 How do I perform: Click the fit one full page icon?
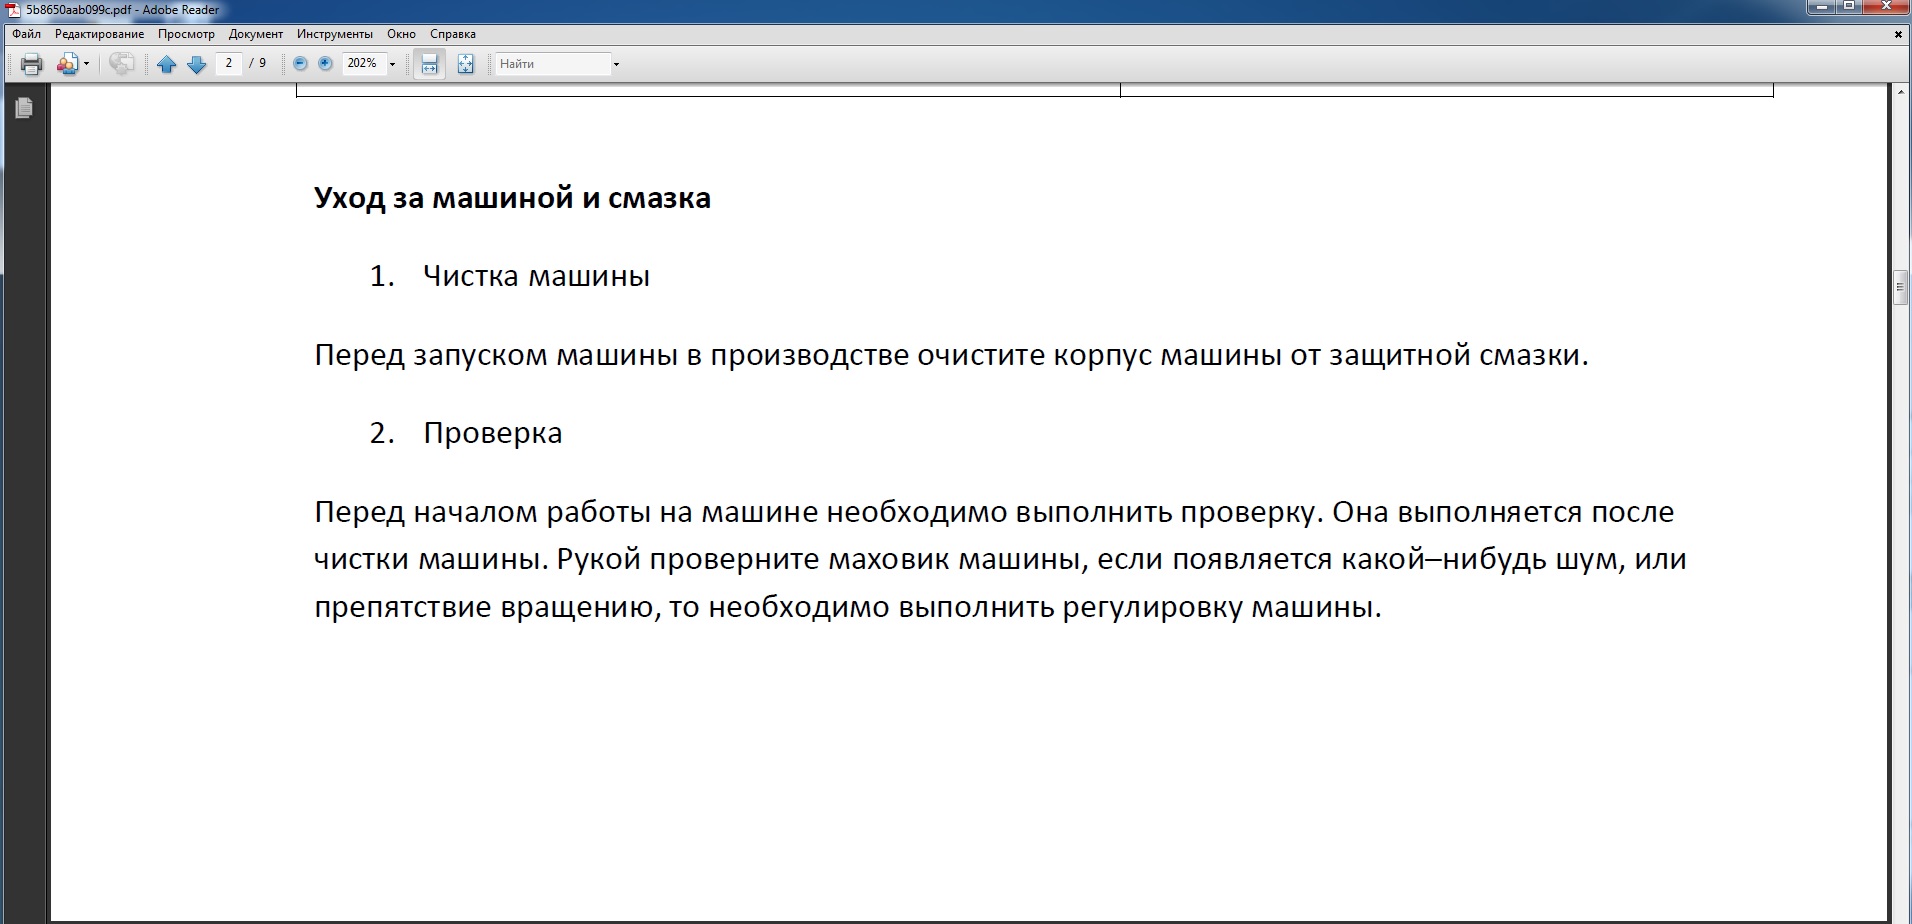465,64
